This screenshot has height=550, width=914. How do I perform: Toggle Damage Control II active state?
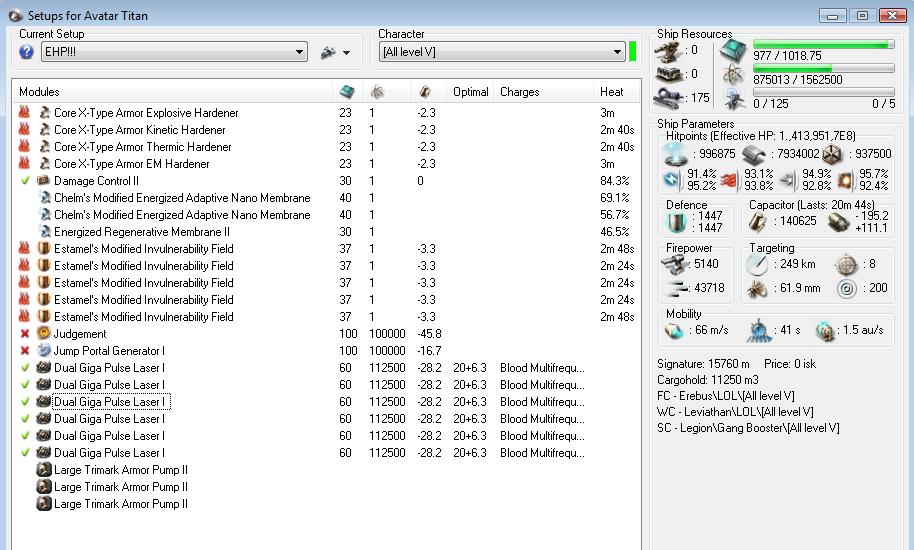25,181
